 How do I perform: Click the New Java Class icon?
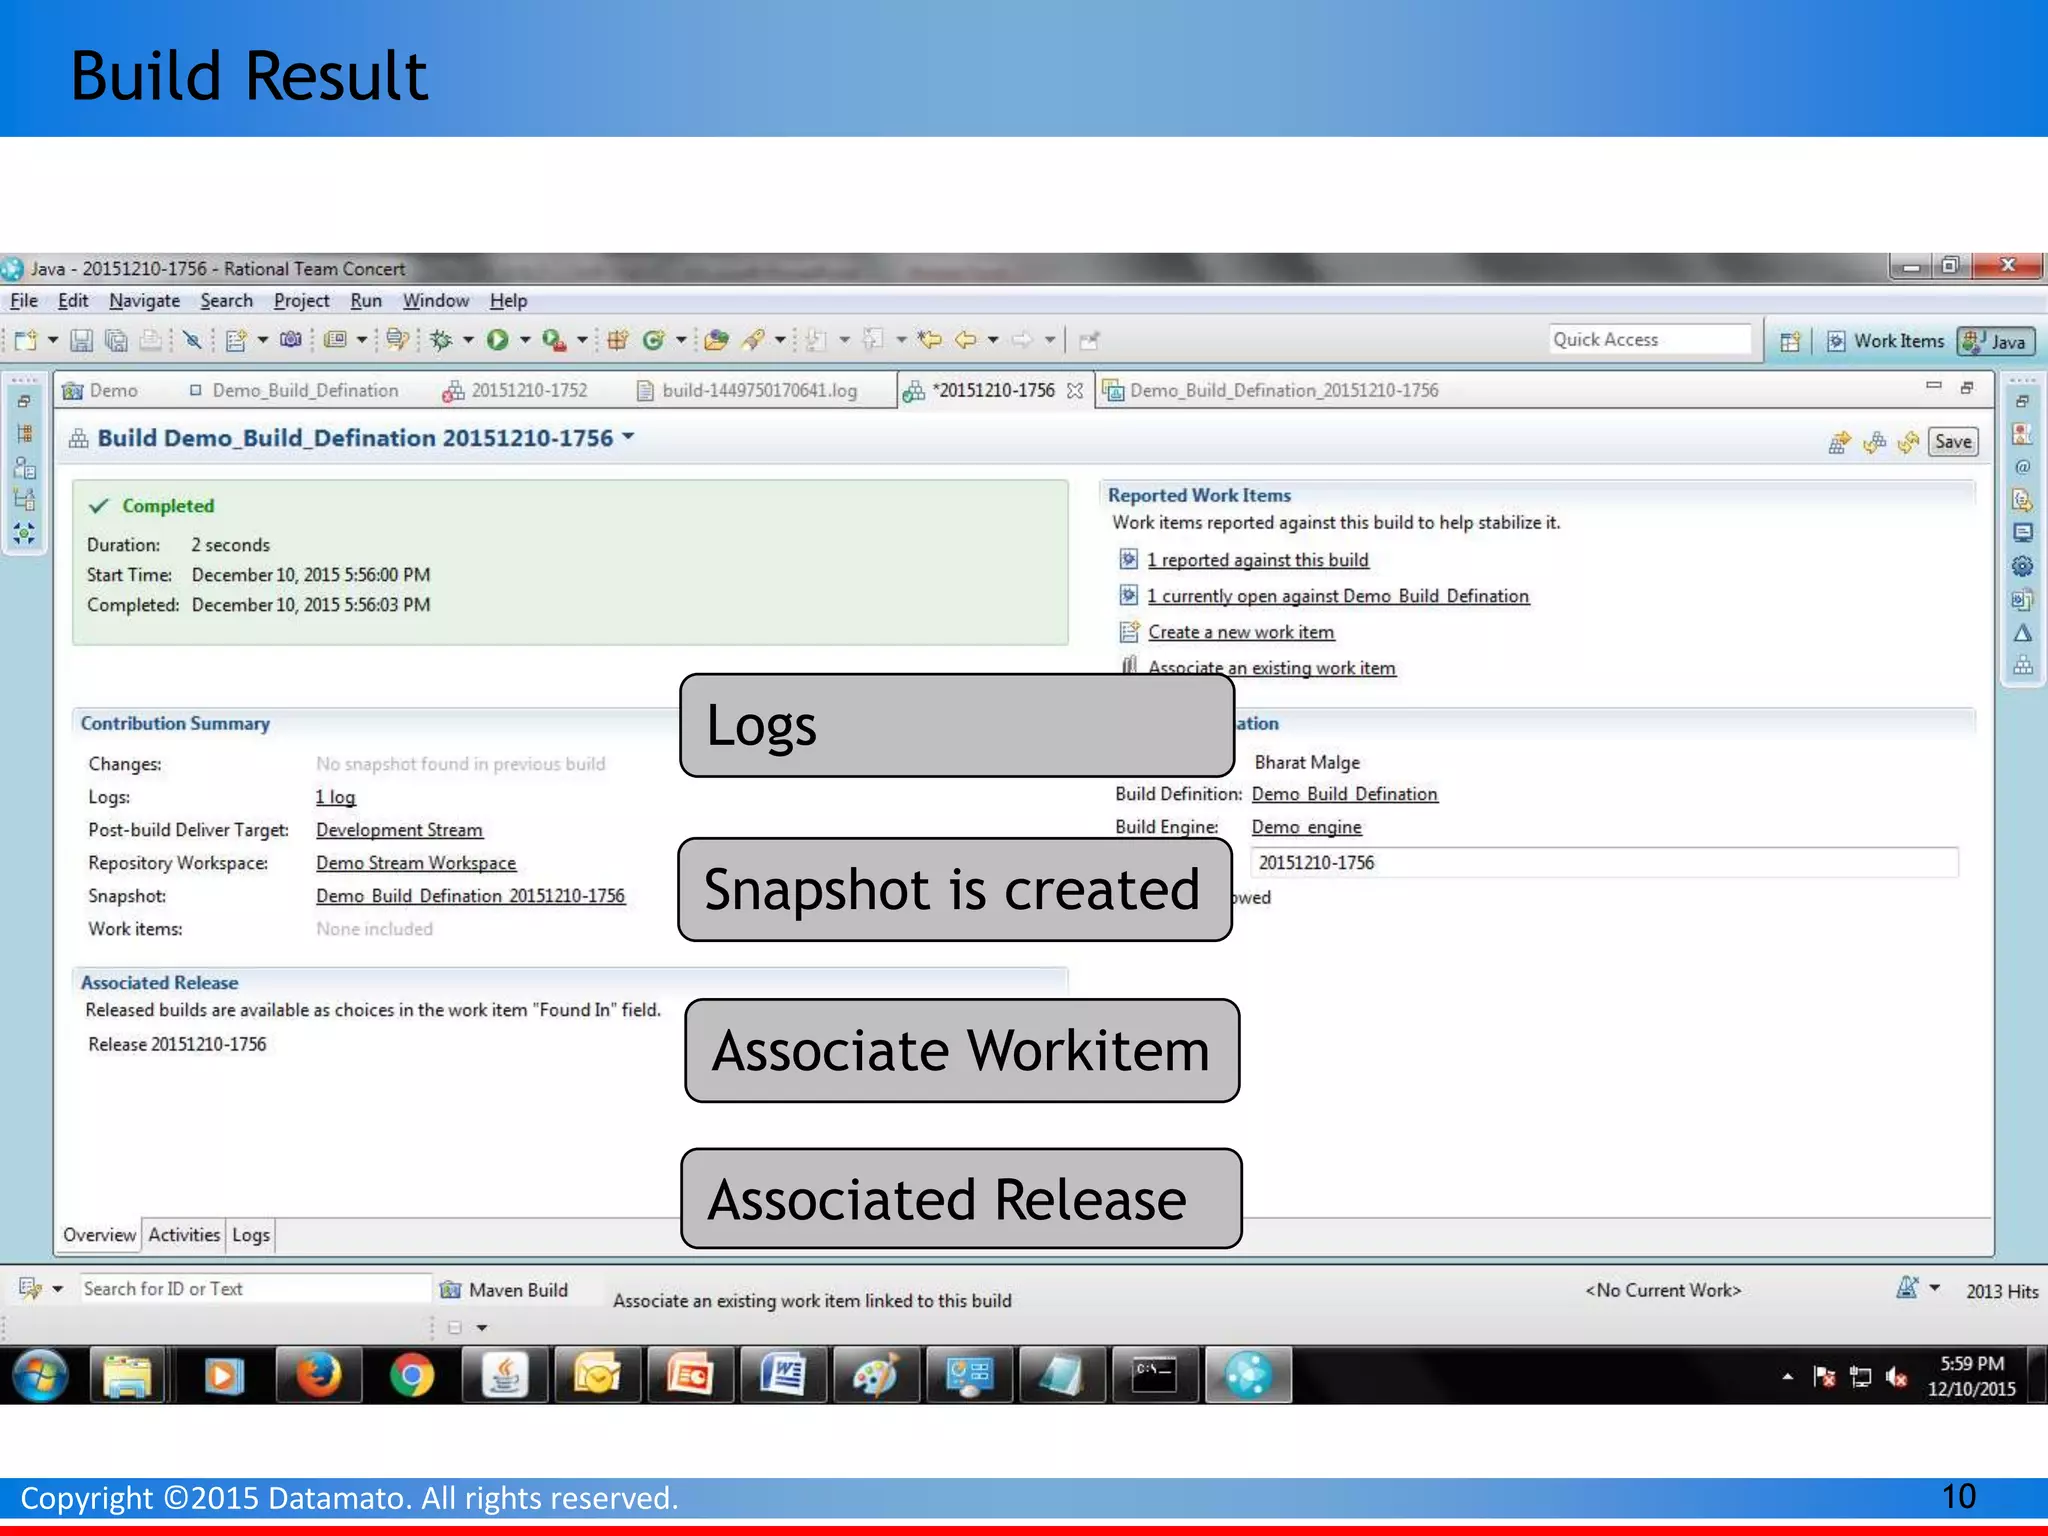(654, 341)
